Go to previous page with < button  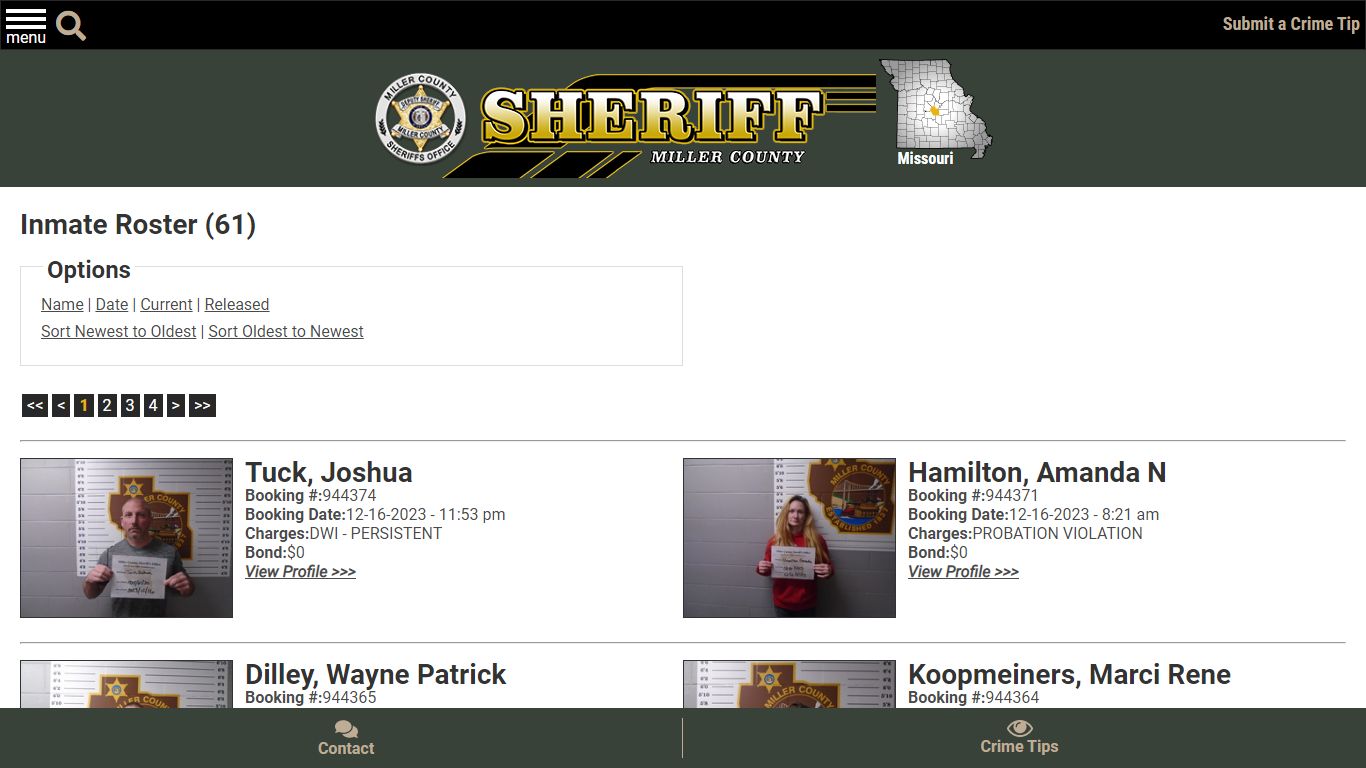tap(61, 405)
